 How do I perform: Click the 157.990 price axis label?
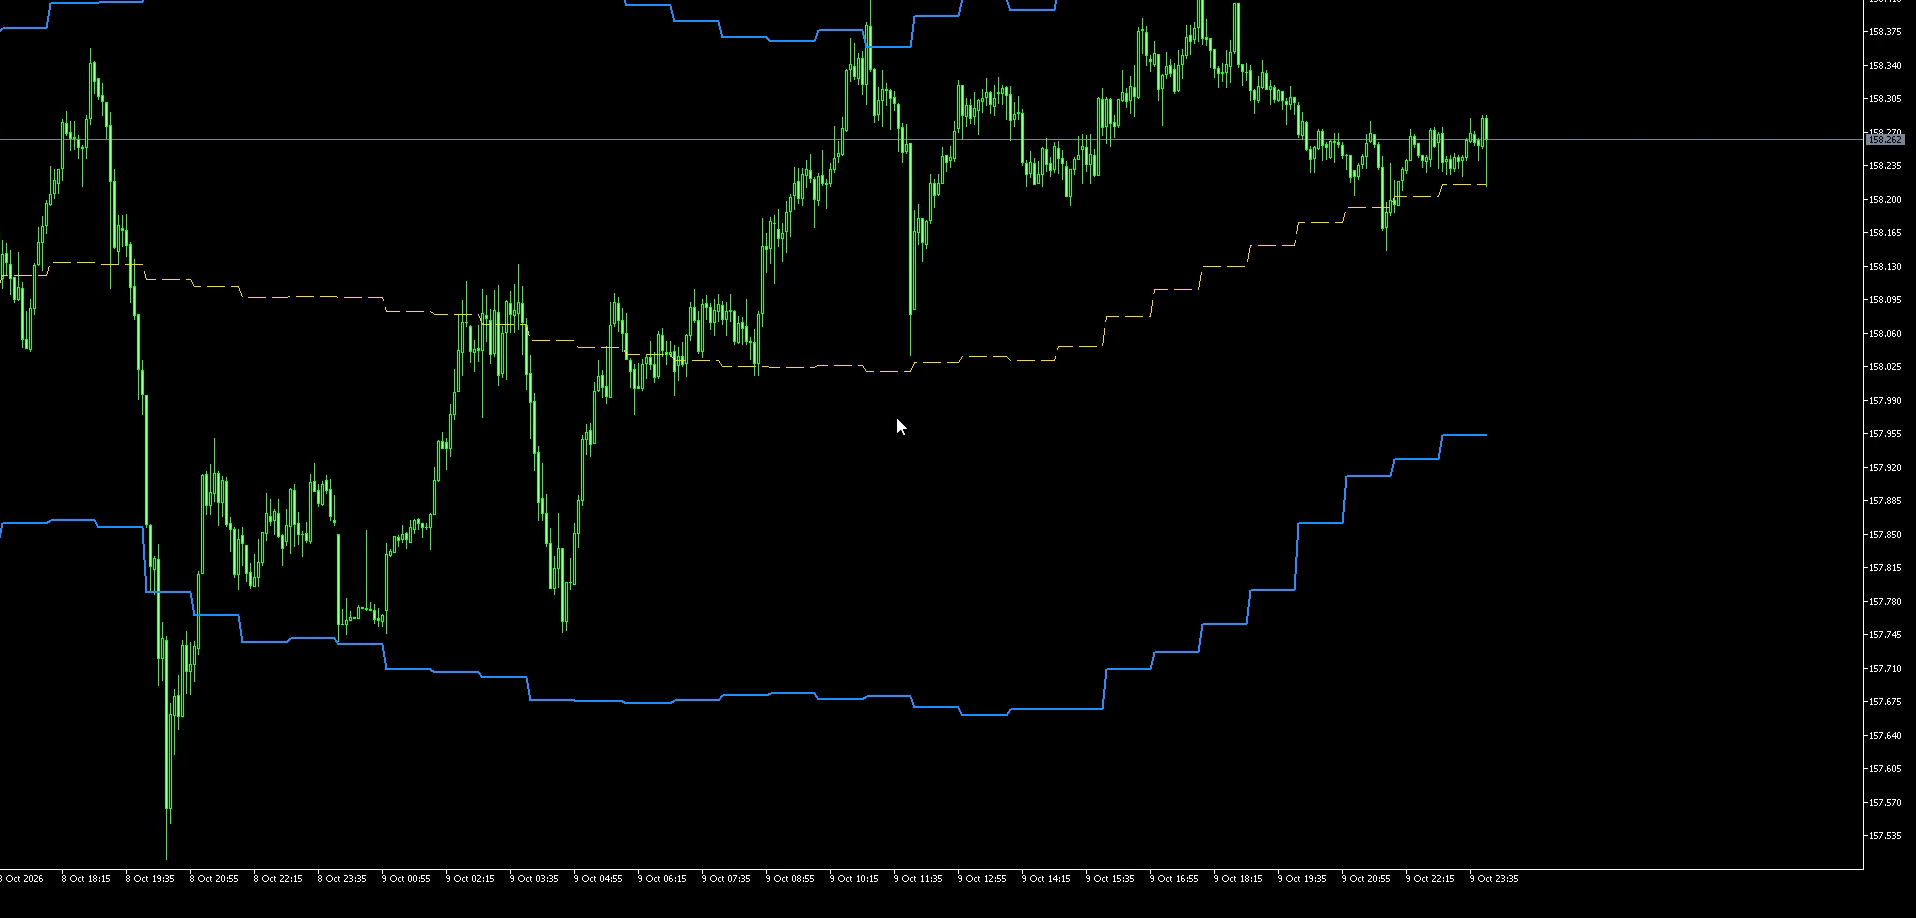(x=1885, y=401)
